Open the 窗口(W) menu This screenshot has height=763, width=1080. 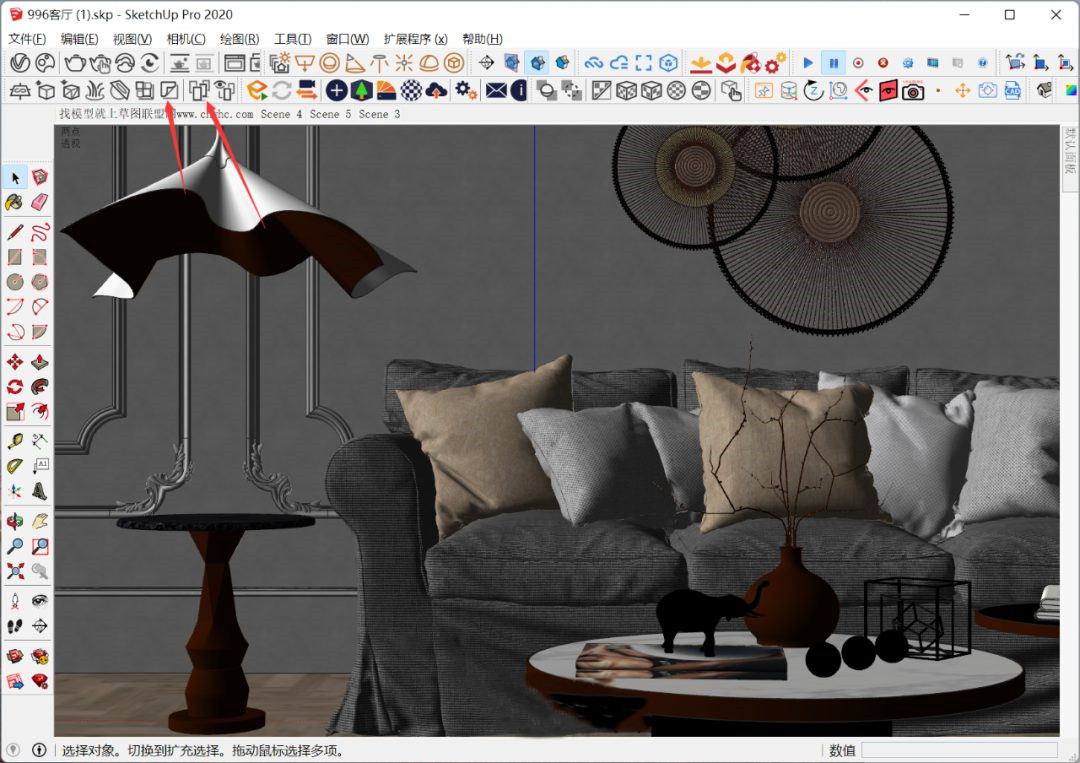coord(348,39)
